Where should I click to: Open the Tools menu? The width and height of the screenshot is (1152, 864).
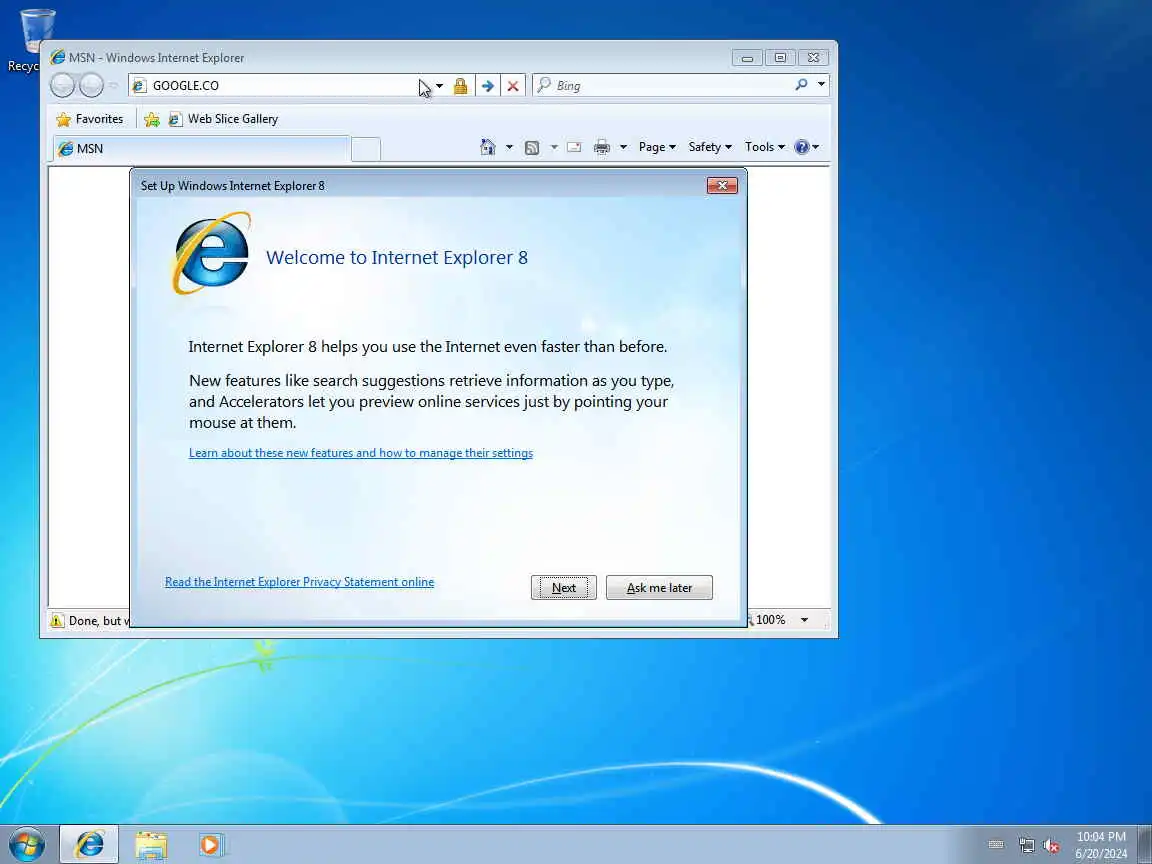(764, 147)
